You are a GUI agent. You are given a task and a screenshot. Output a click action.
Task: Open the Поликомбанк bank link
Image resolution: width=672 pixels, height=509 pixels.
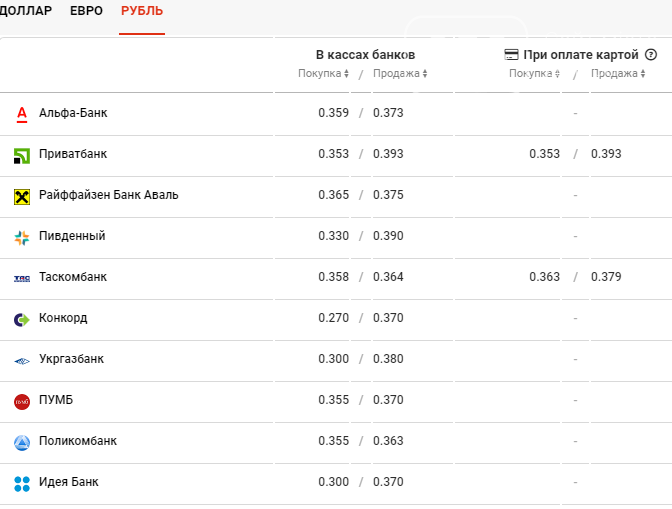(x=78, y=441)
